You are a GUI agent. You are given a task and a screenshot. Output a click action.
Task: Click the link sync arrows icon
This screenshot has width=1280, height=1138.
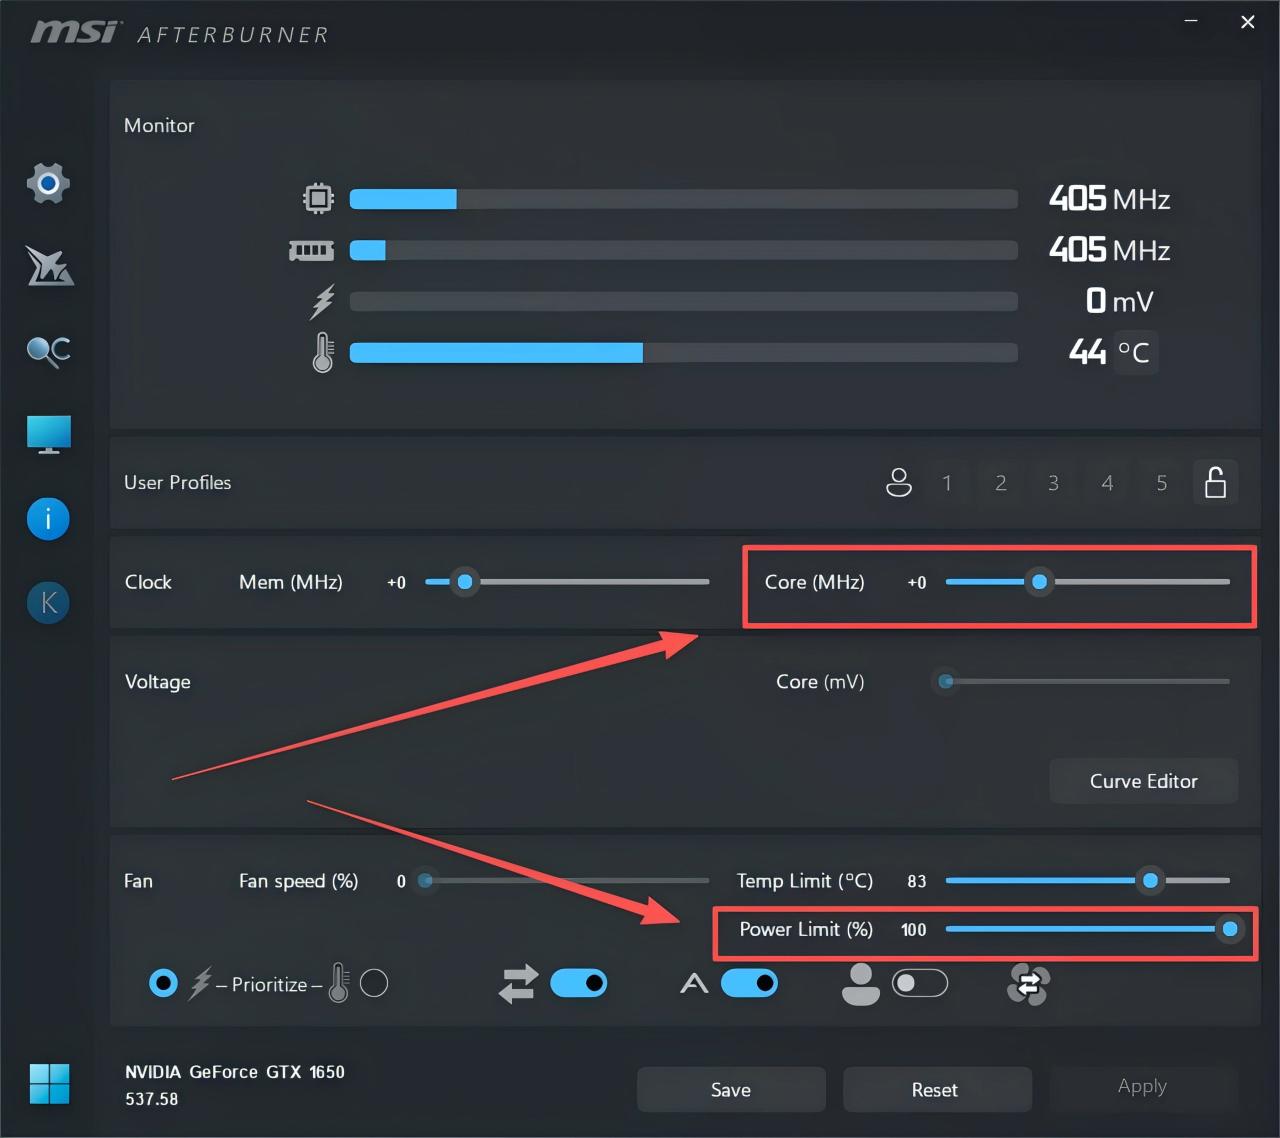[518, 984]
